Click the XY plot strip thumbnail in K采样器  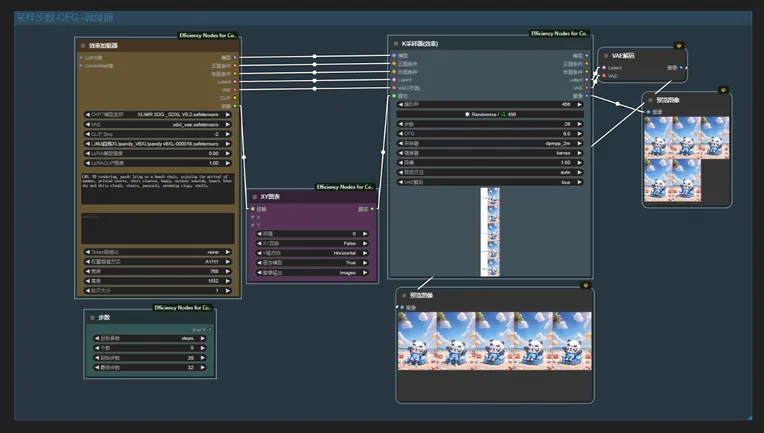[490, 232]
